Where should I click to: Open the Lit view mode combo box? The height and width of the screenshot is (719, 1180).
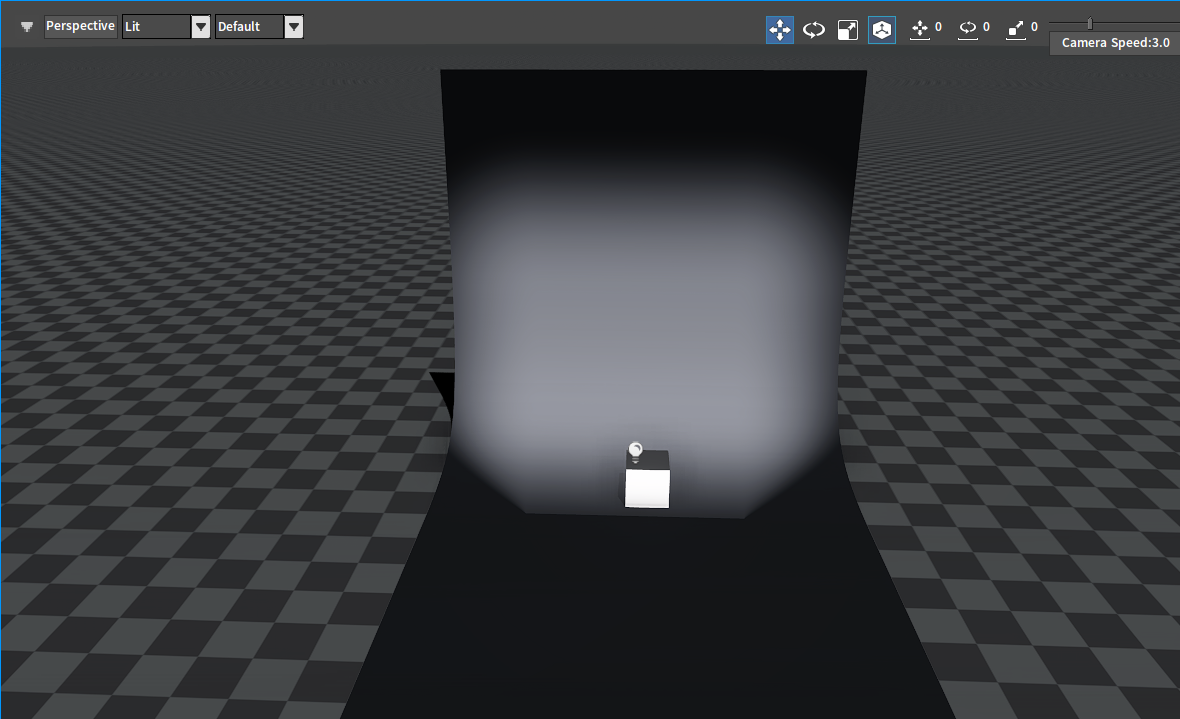(157, 26)
